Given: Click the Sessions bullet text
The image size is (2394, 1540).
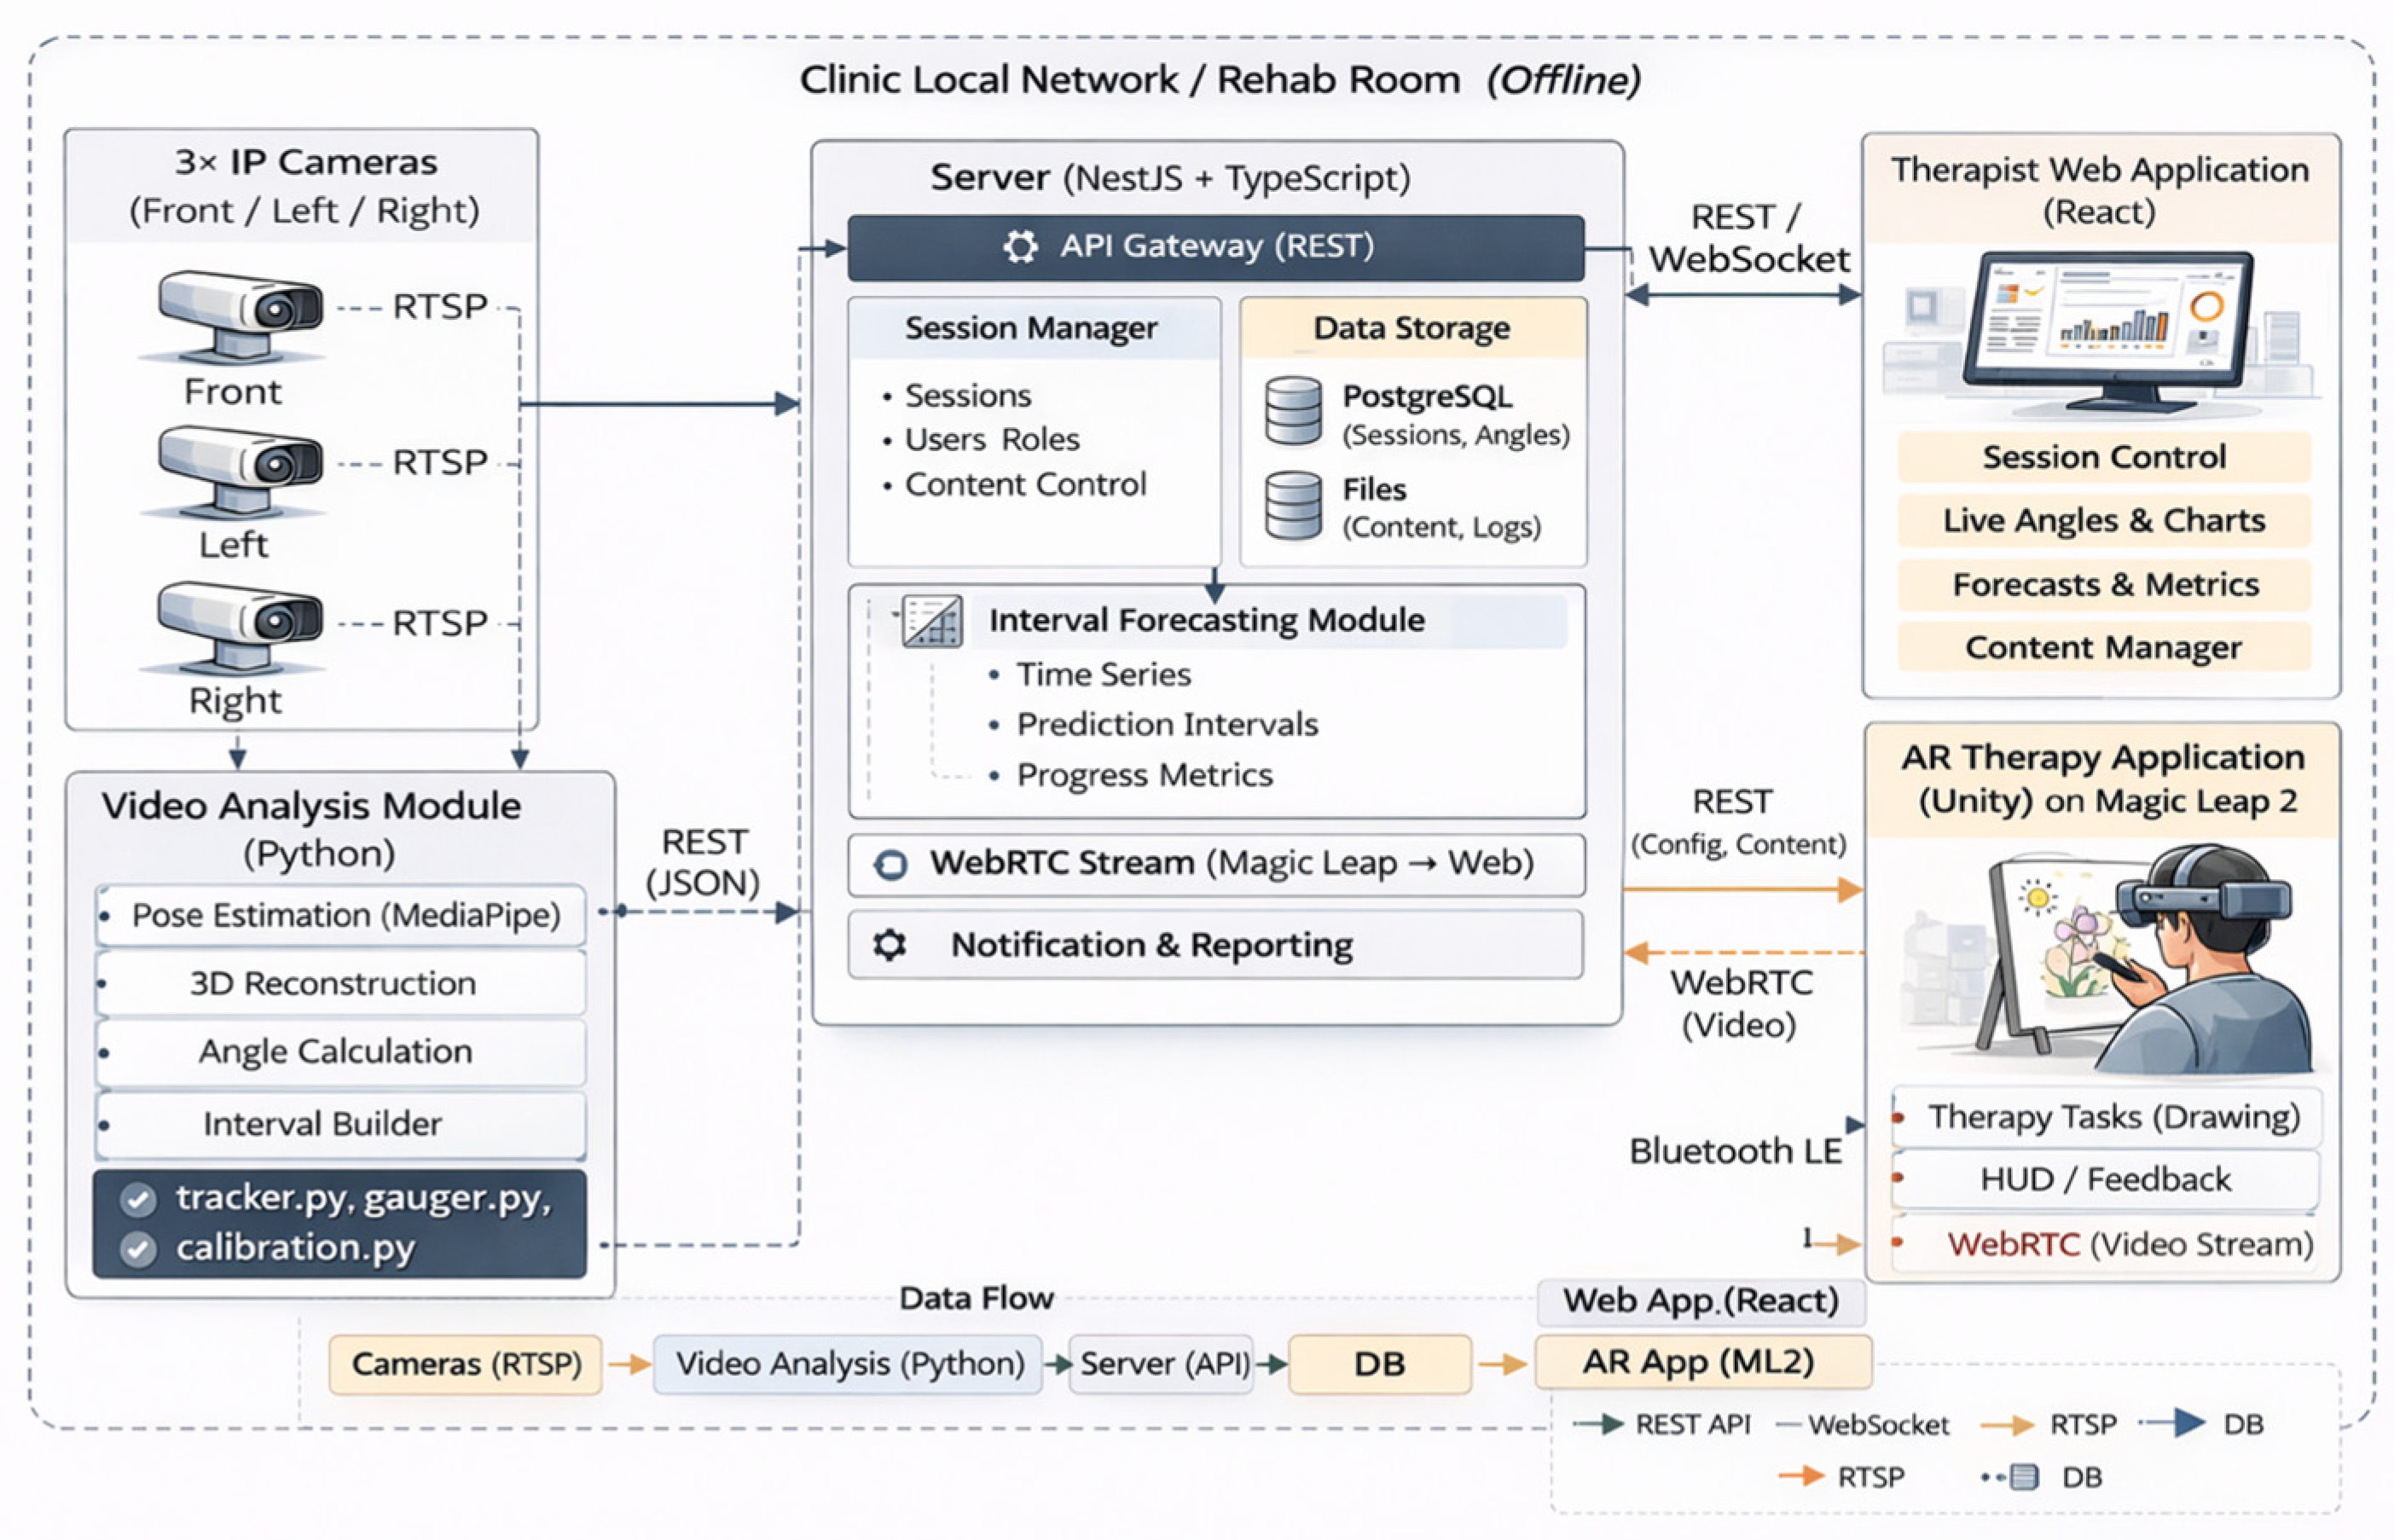Looking at the screenshot, I should coord(968,396).
